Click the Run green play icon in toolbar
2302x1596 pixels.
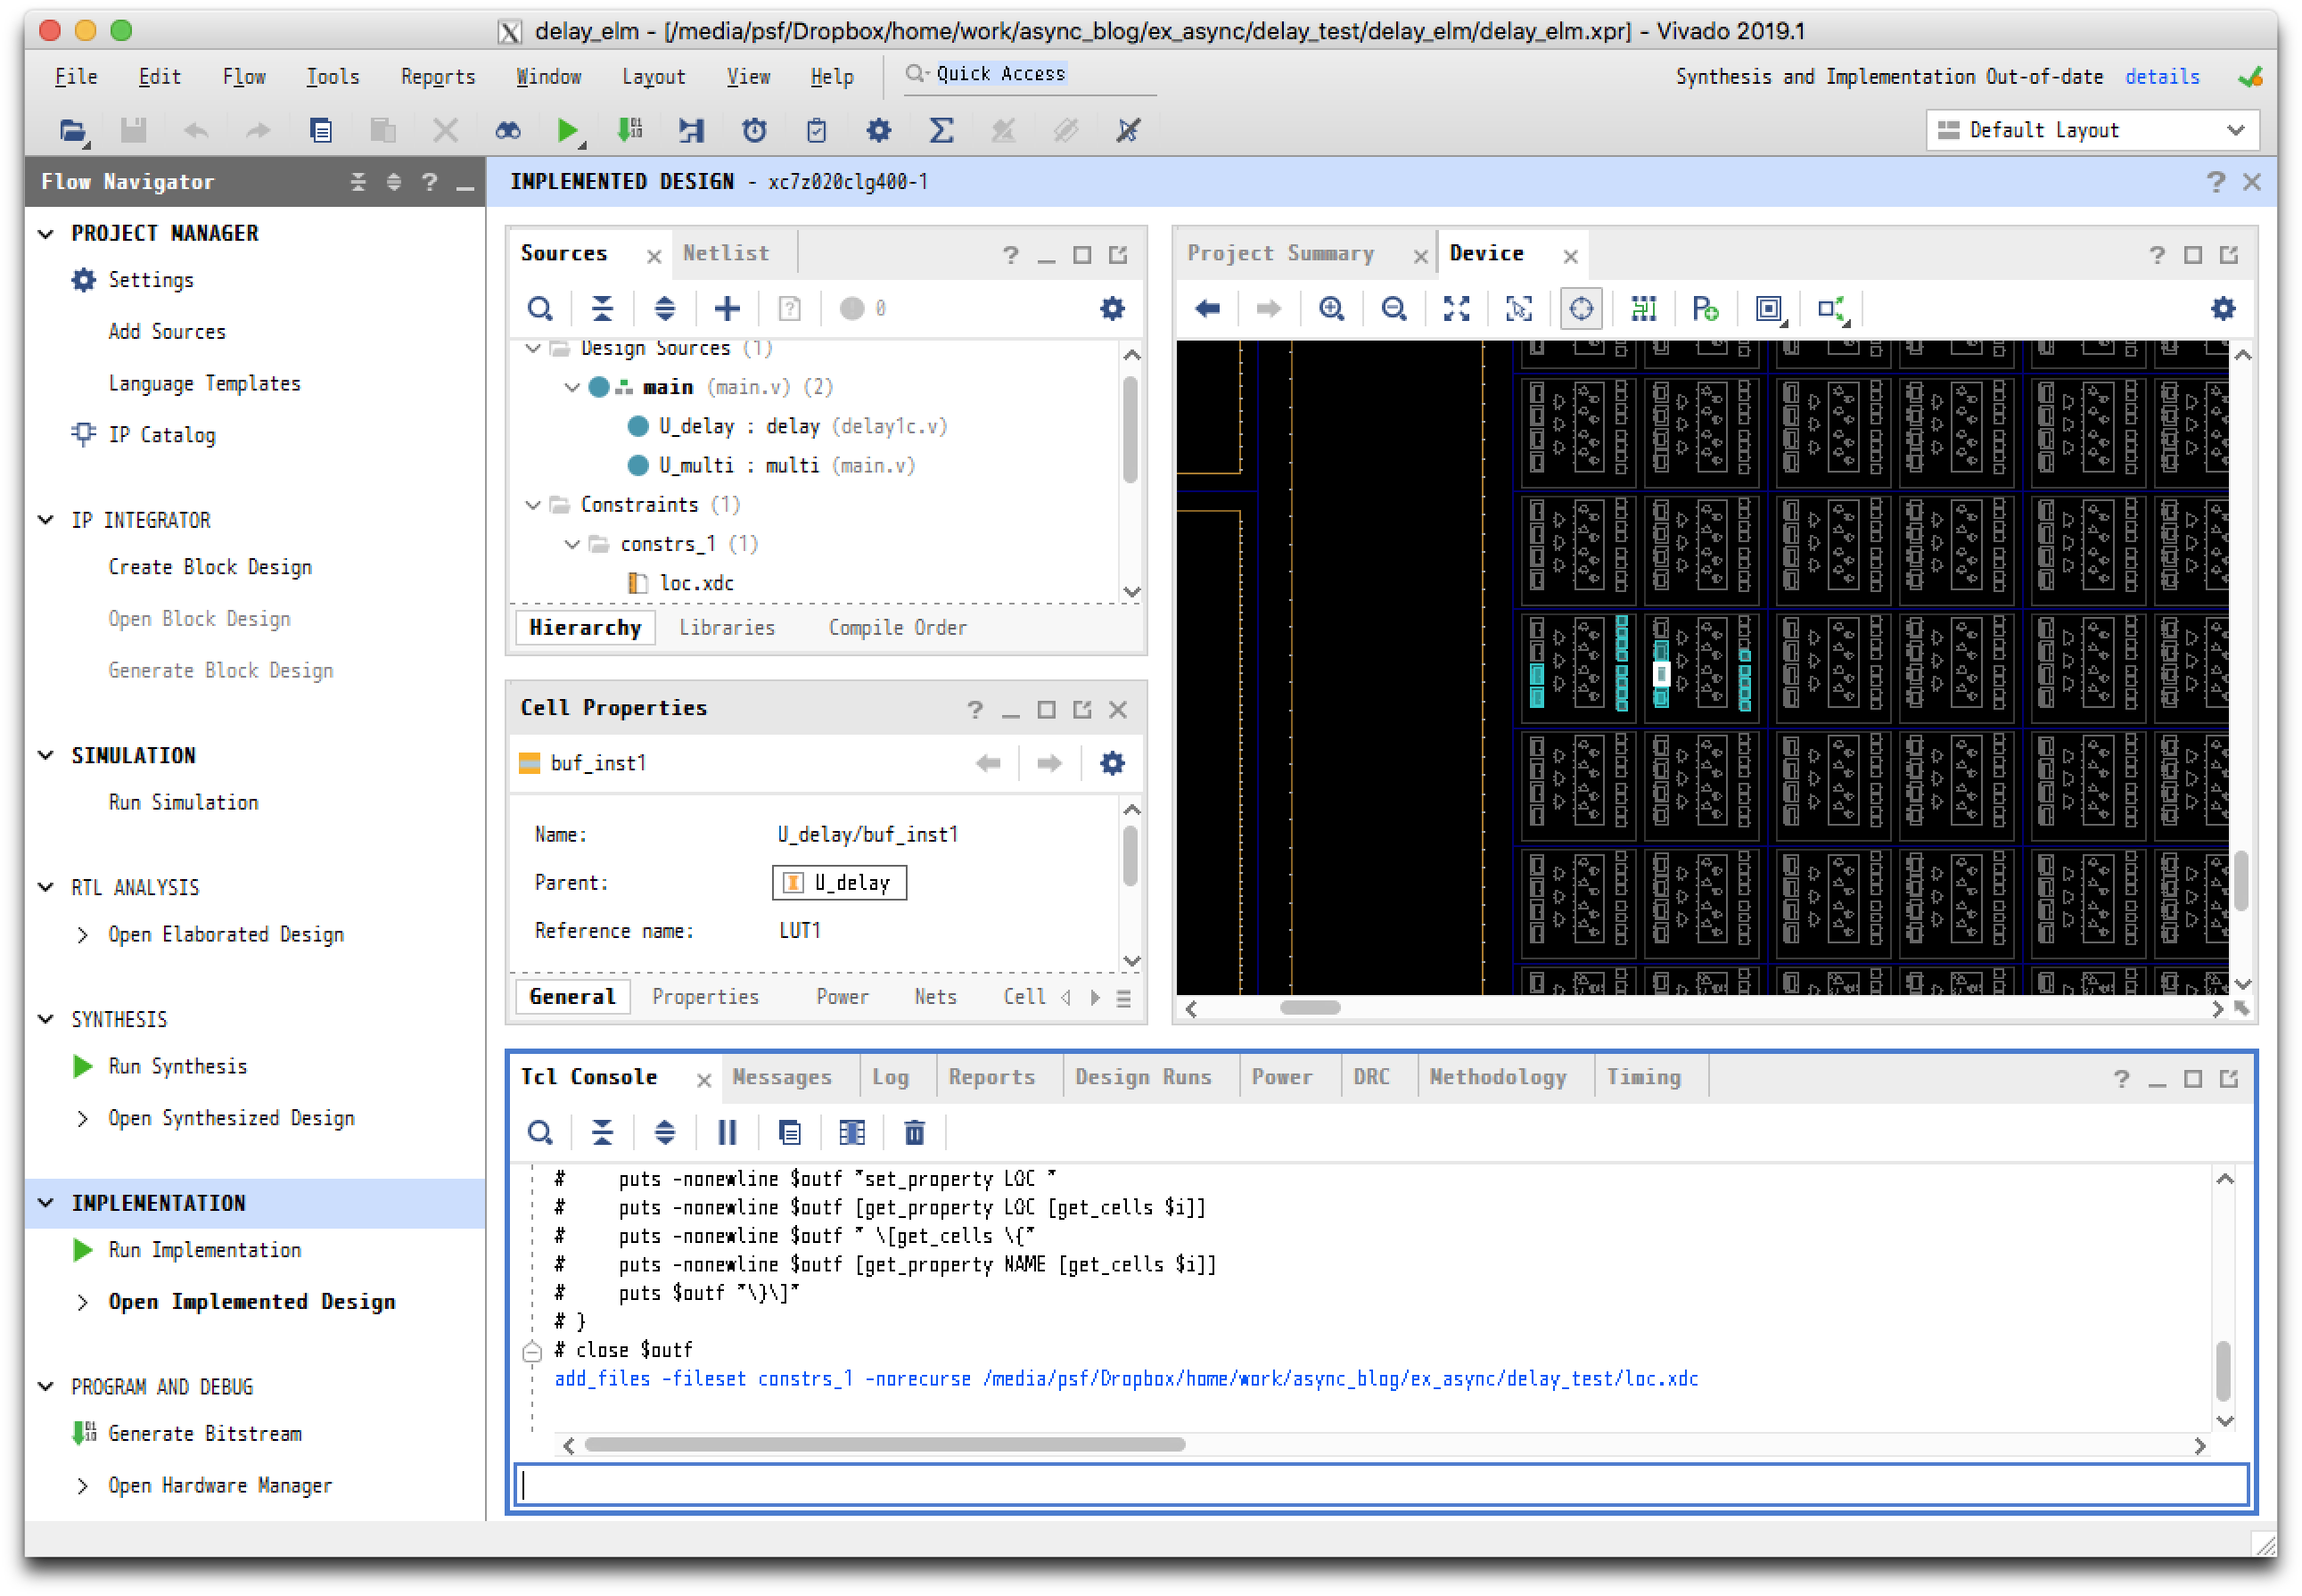pyautogui.click(x=566, y=130)
